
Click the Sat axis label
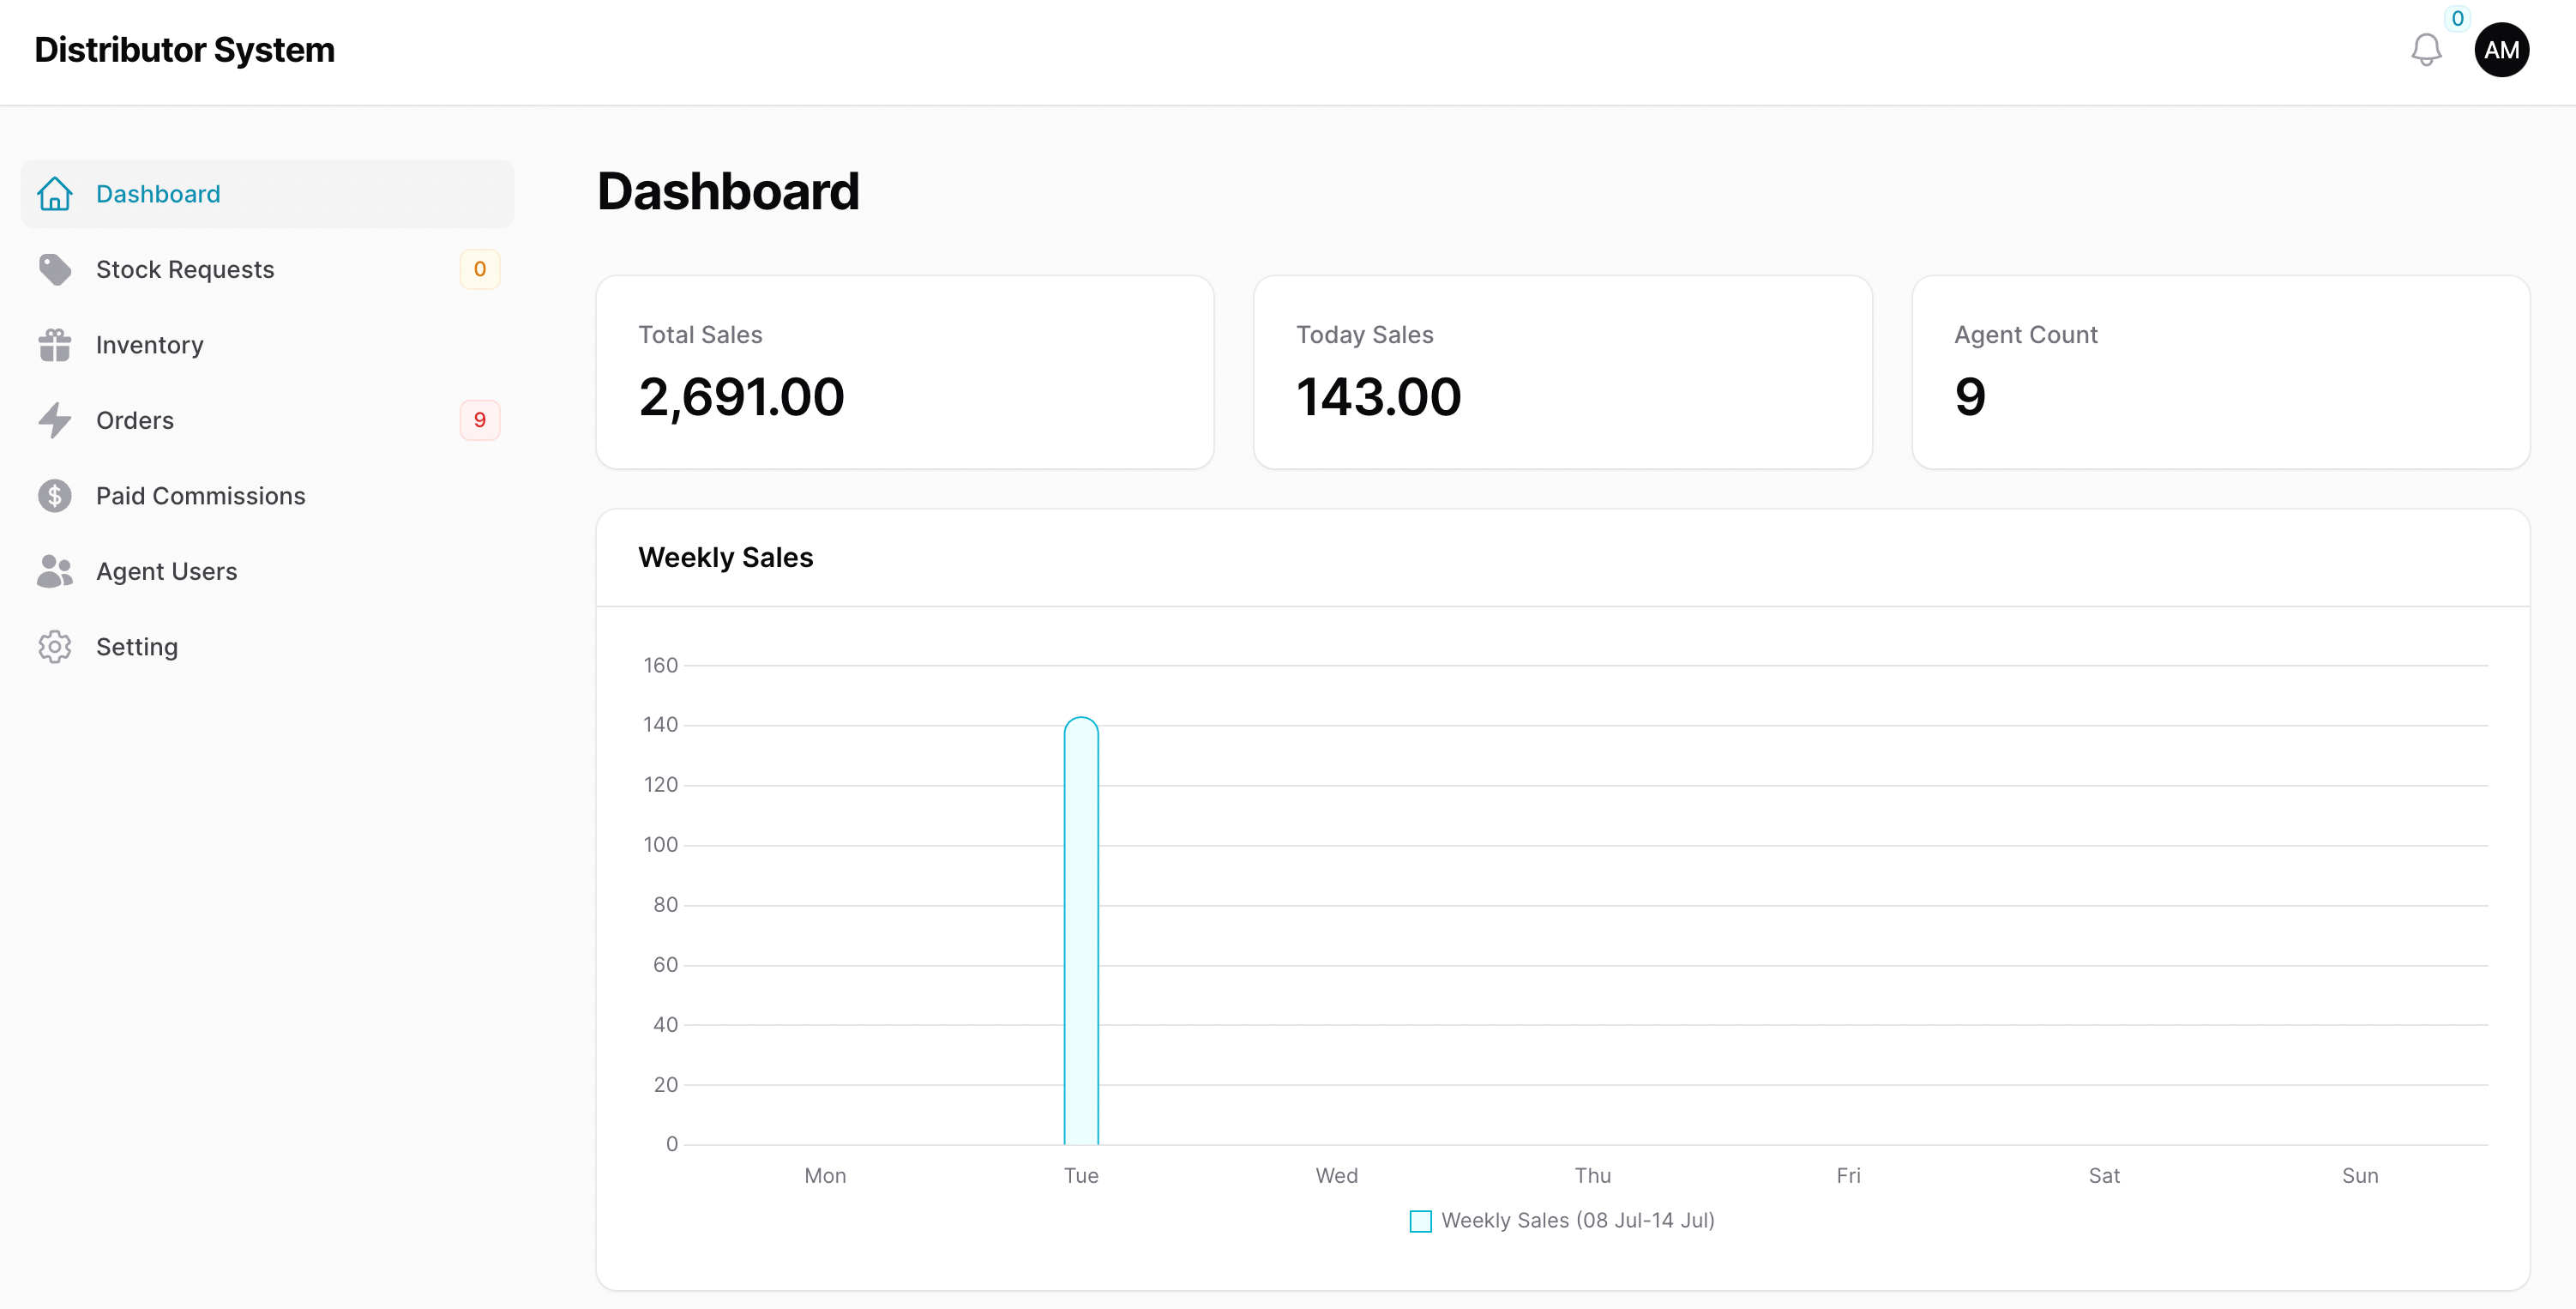(2104, 1176)
